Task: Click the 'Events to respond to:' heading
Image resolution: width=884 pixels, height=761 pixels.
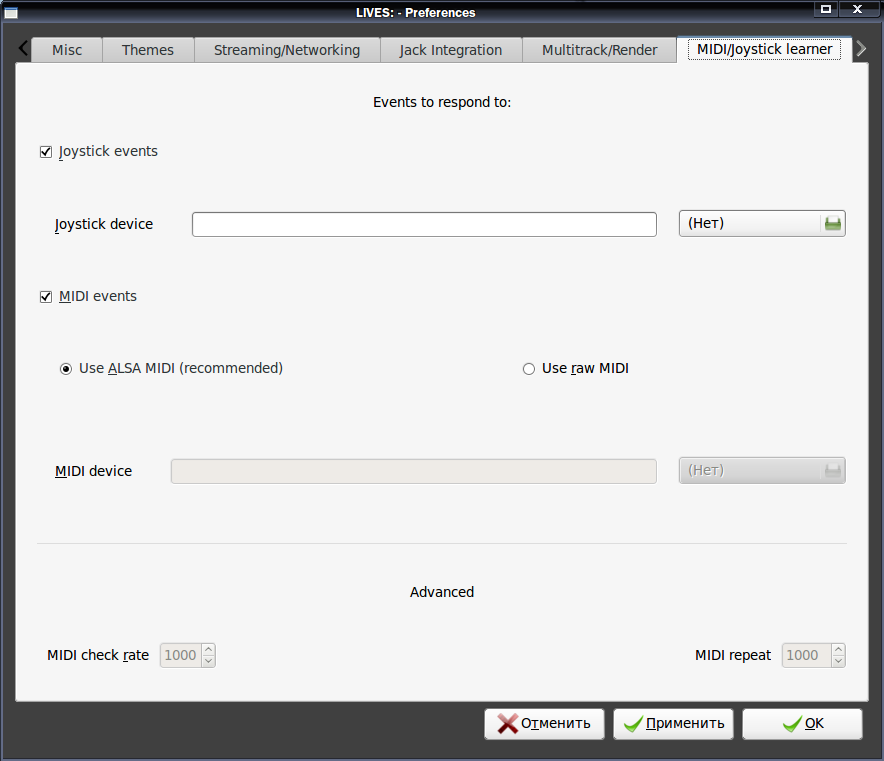Action: (x=442, y=103)
